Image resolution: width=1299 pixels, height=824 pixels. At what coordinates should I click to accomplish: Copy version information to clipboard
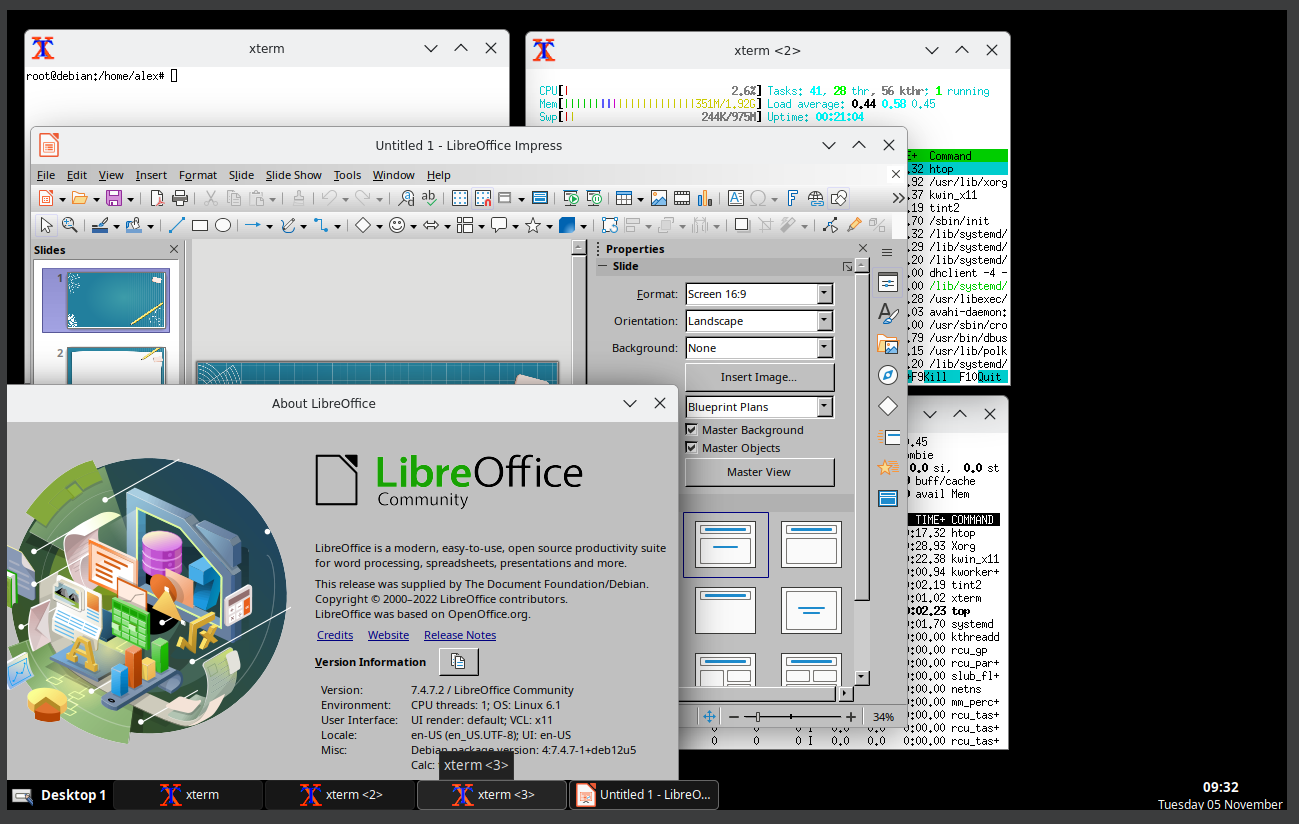coord(458,662)
